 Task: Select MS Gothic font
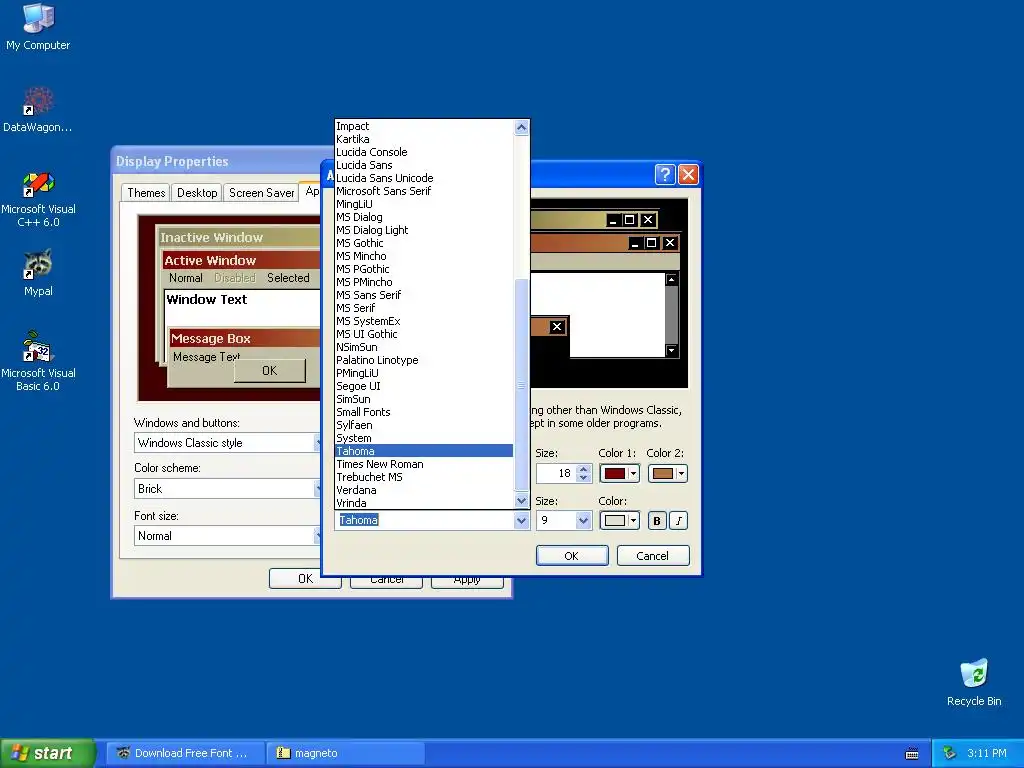coord(424,243)
